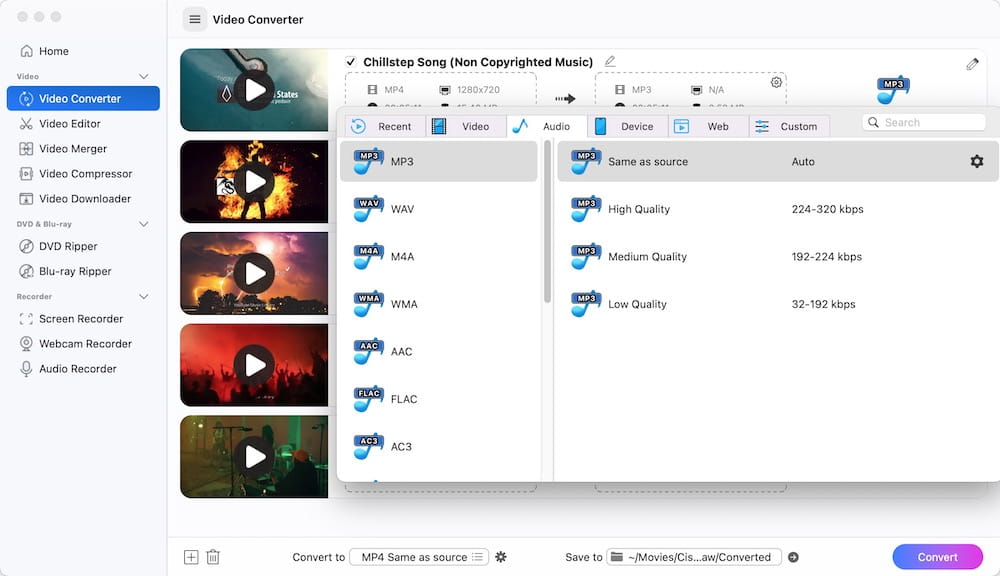This screenshot has height=576, width=1000.
Task: Open the Screen Recorder tool
Action: 81,318
